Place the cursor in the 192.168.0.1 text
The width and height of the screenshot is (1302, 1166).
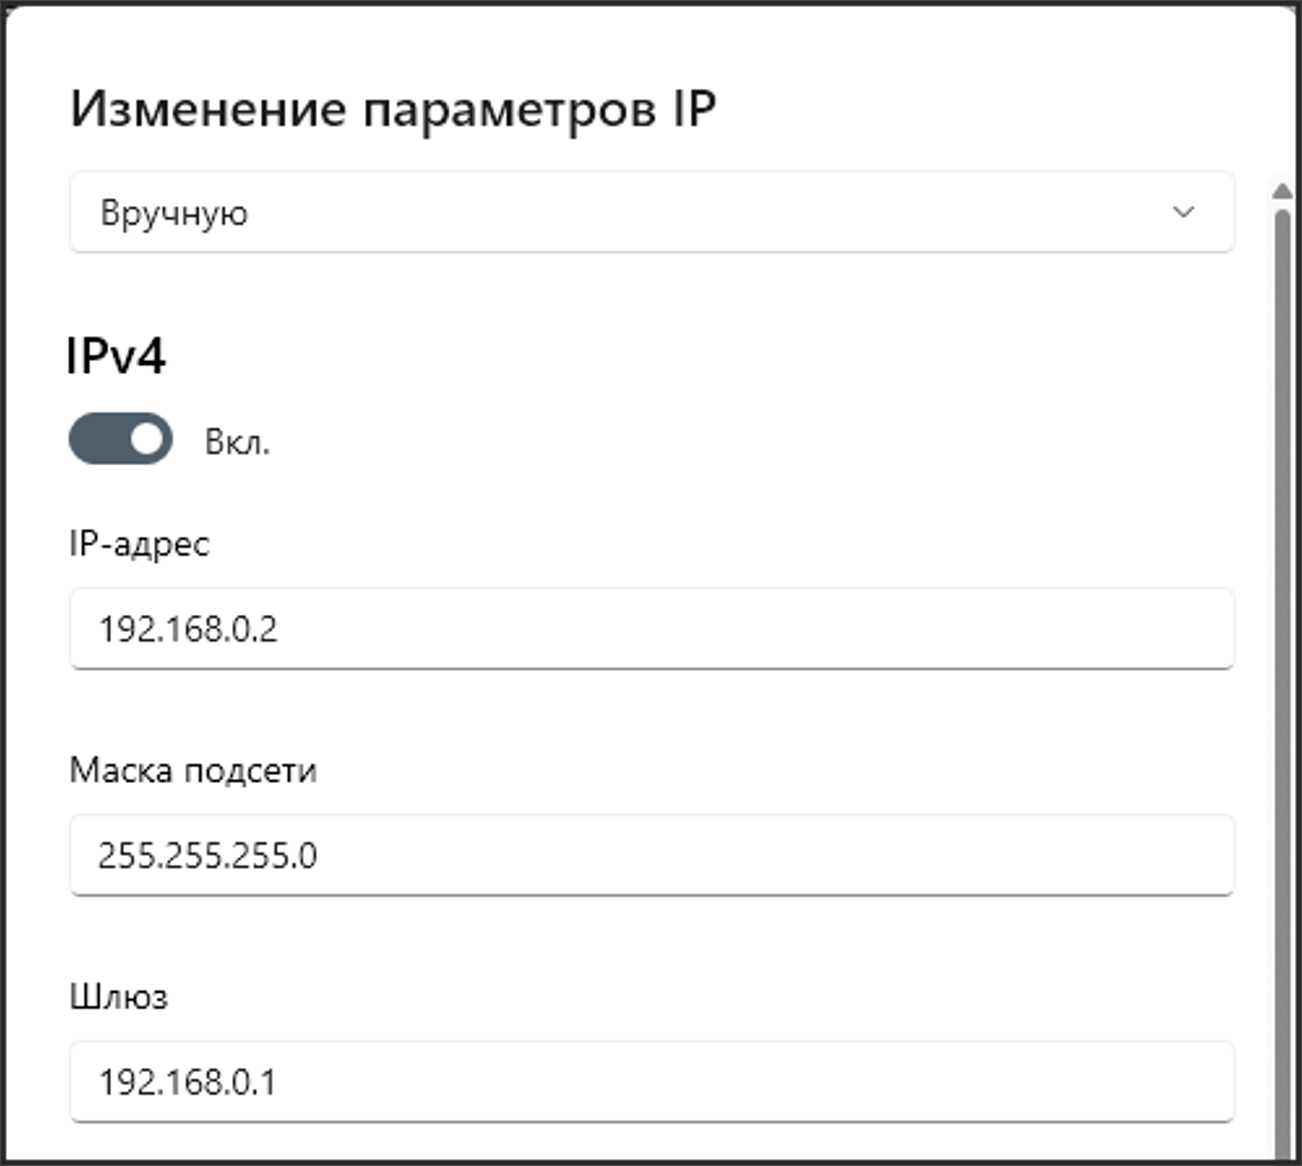click(187, 1081)
